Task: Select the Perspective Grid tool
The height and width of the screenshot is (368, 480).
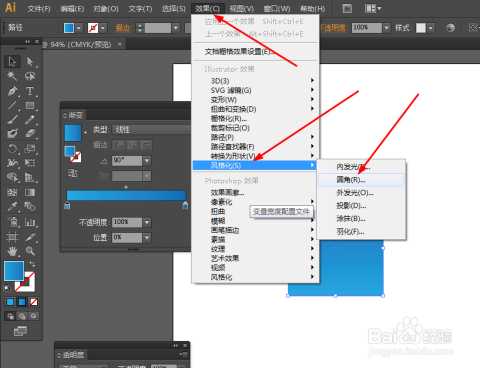Action: [30, 177]
